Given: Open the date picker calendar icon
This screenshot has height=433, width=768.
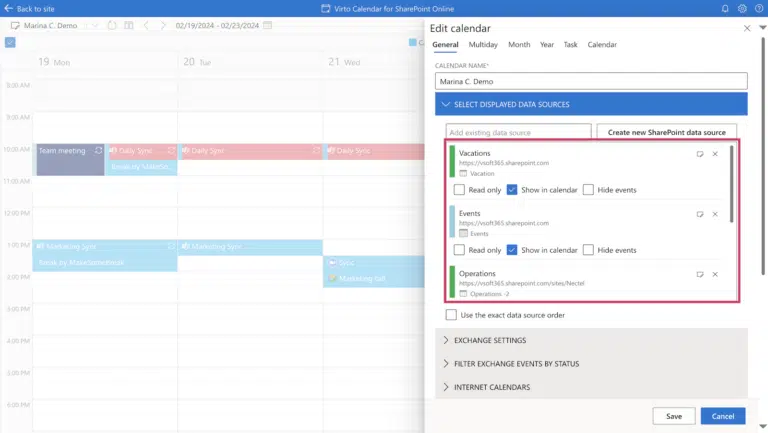Looking at the screenshot, I should [x=267, y=25].
